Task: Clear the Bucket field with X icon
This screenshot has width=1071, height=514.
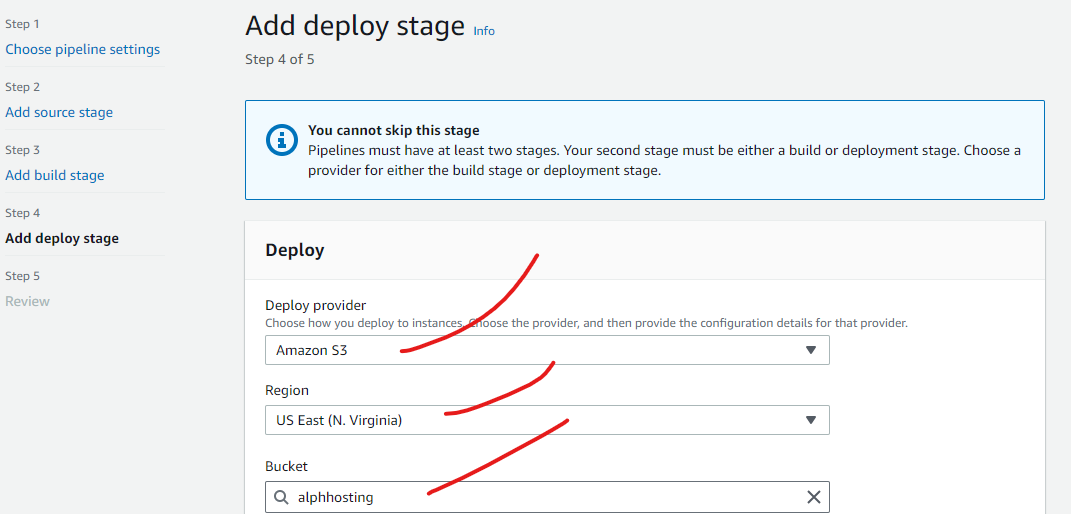Action: click(x=813, y=497)
